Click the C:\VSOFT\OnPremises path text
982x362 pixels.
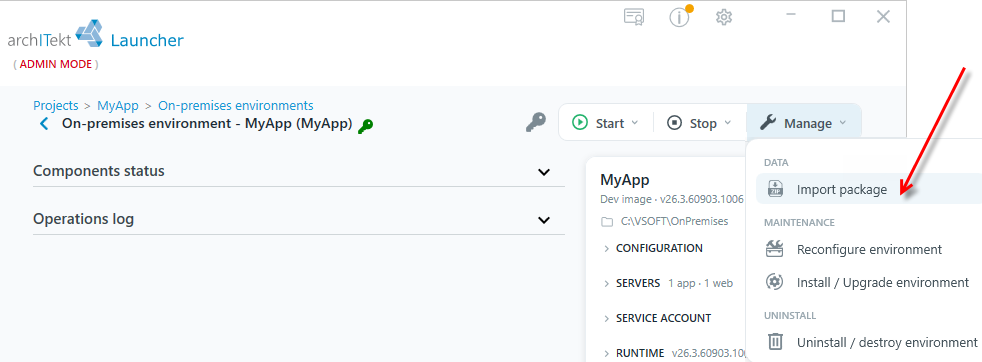[x=674, y=222]
